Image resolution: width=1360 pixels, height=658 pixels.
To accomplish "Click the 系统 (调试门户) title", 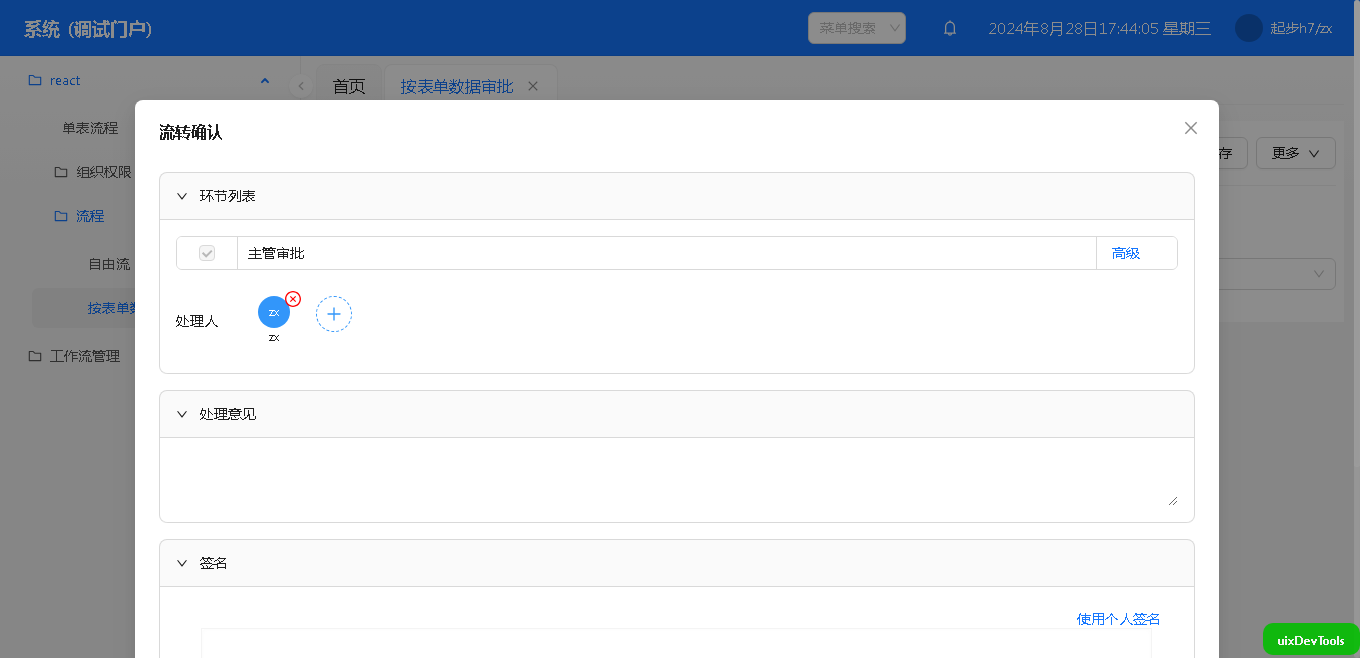I will click(x=88, y=28).
